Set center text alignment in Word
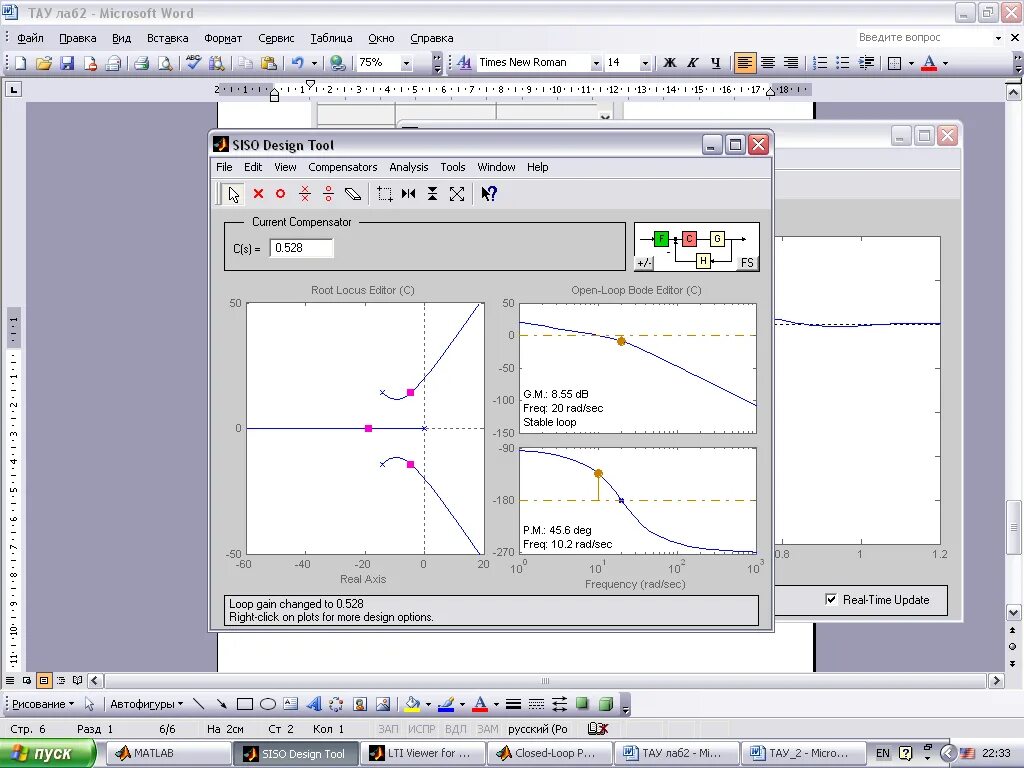Viewport: 1024px width, 768px height. pos(768,63)
